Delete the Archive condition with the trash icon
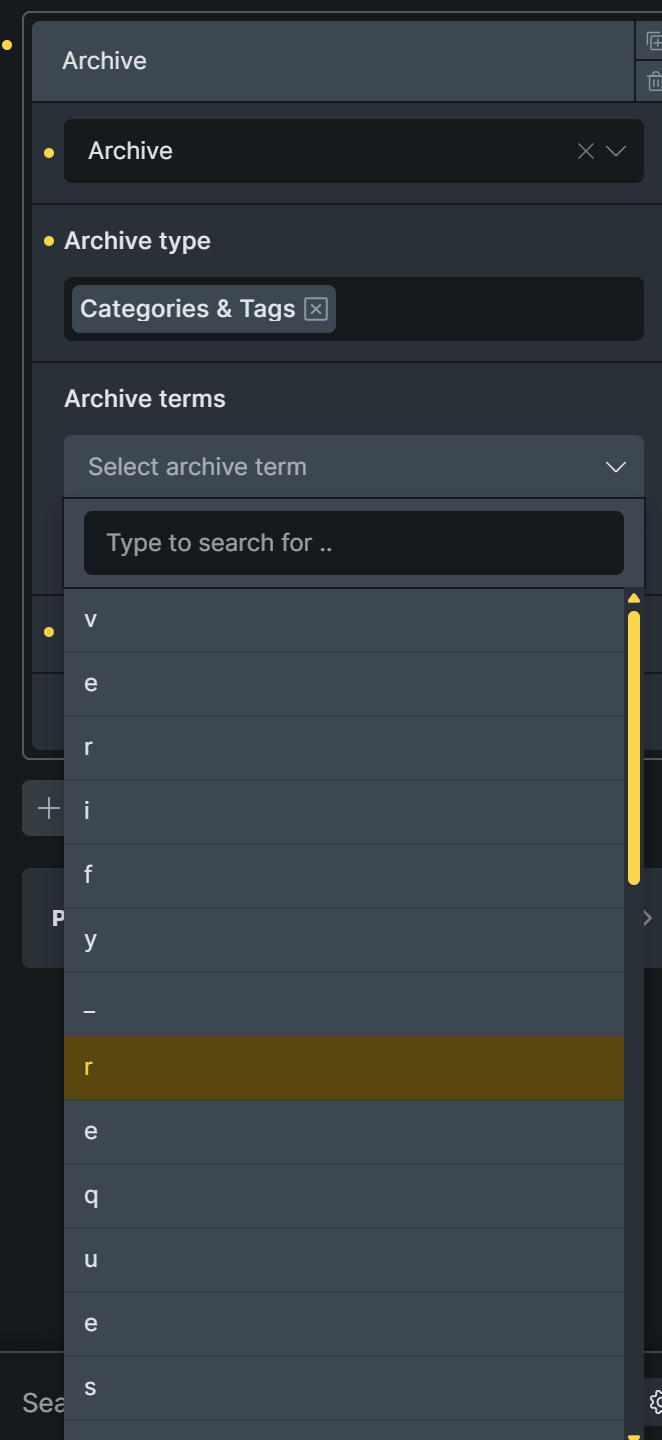662x1440 pixels. click(654, 81)
